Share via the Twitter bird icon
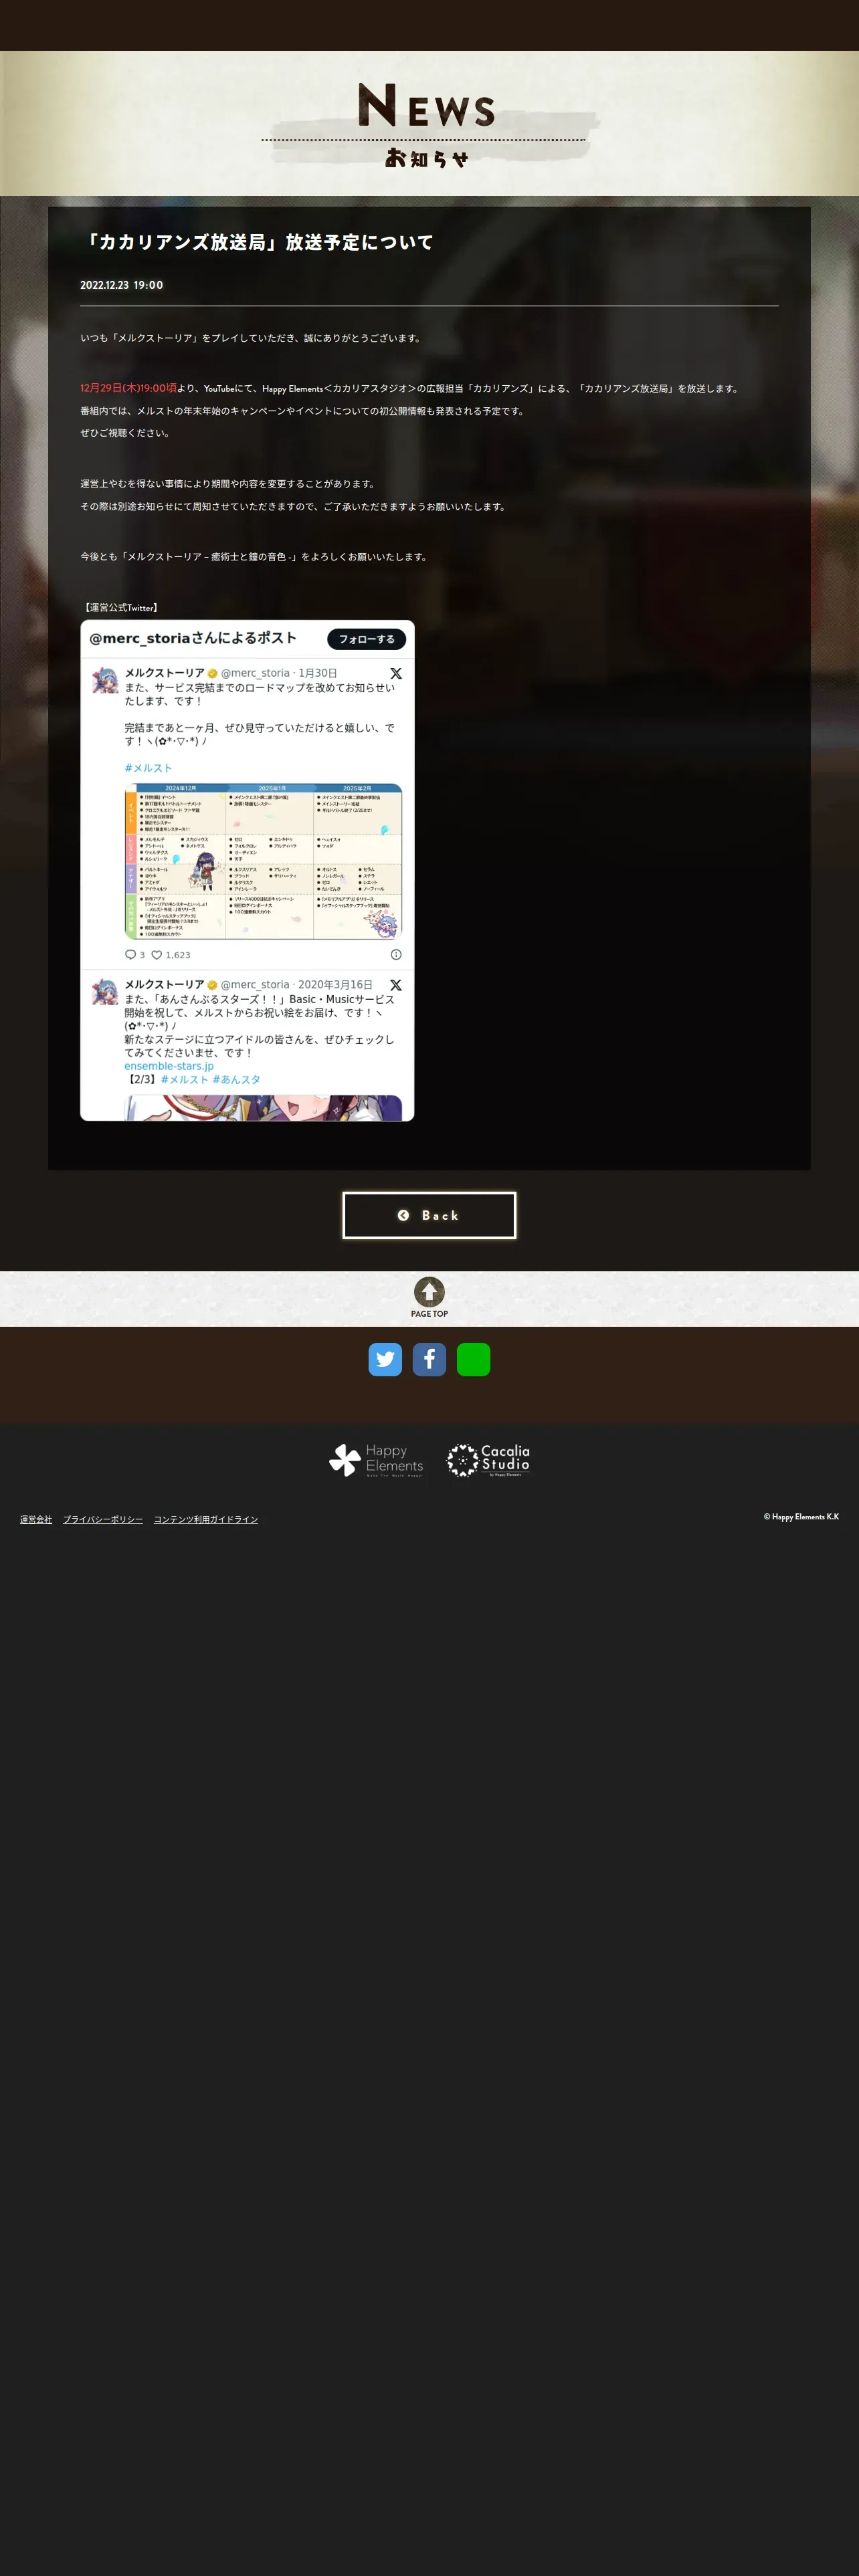The width and height of the screenshot is (859, 2576). click(385, 1359)
